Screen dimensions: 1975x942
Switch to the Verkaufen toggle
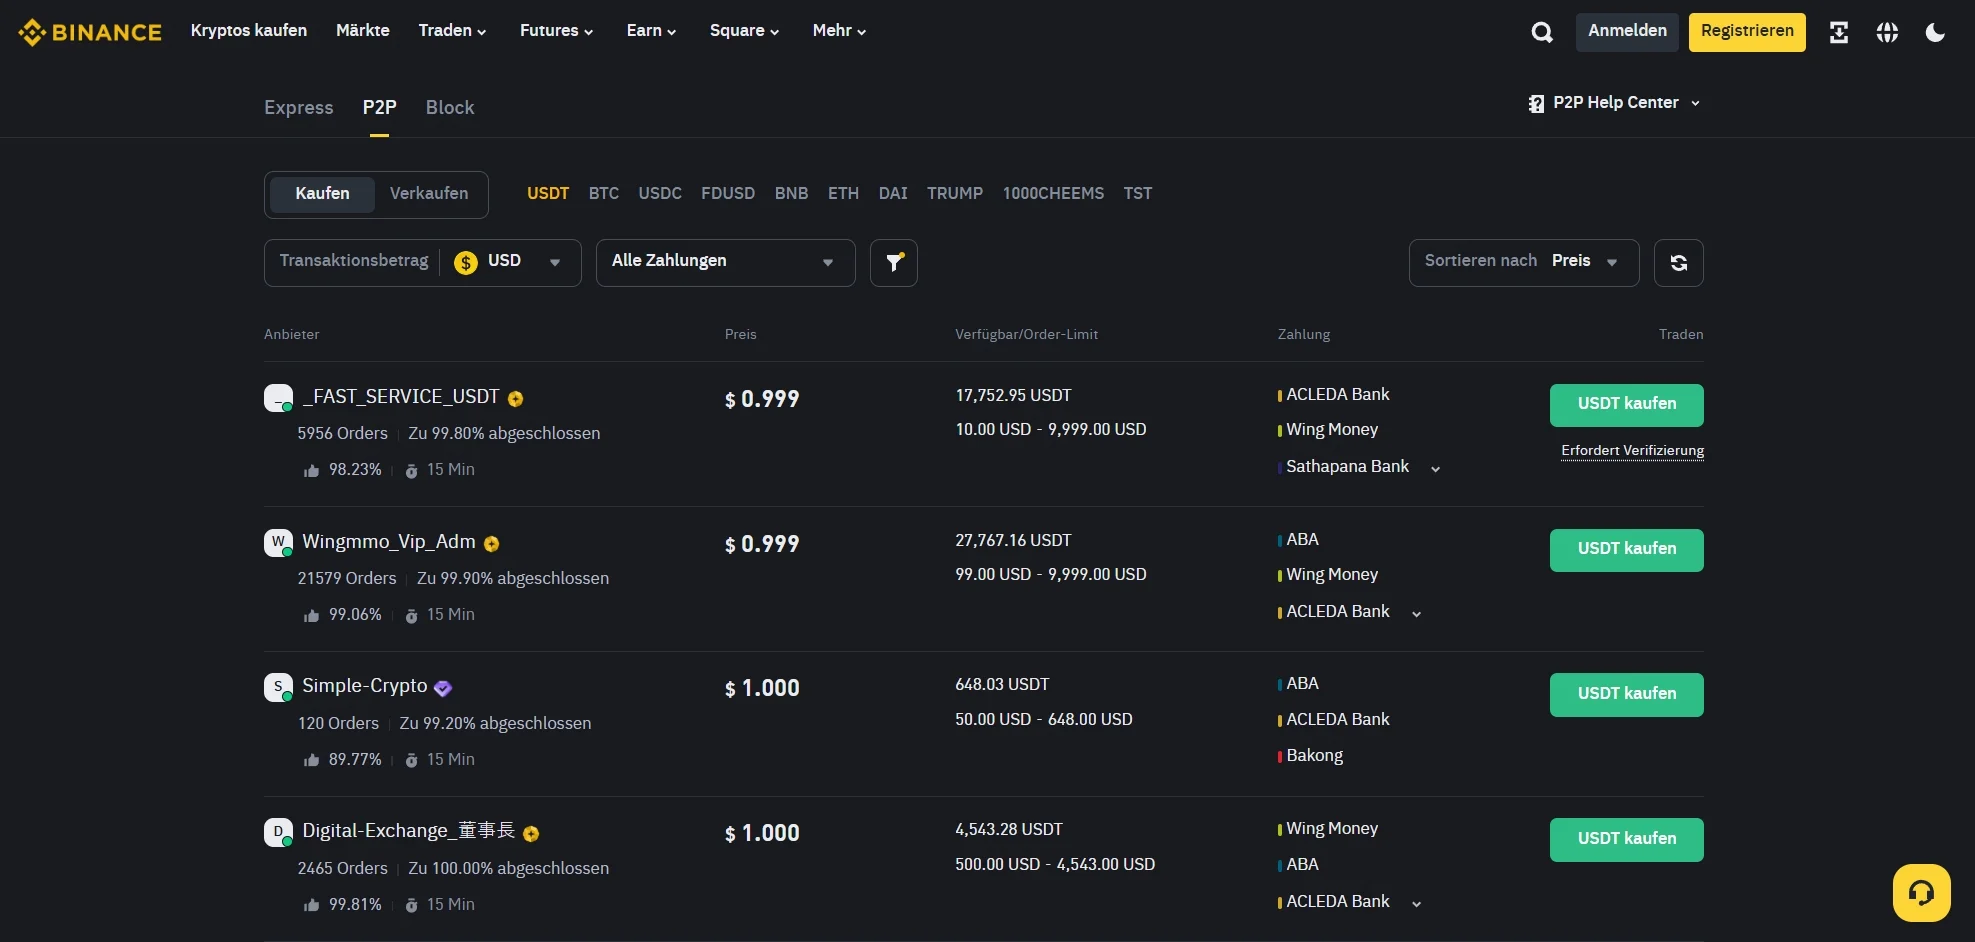click(429, 194)
